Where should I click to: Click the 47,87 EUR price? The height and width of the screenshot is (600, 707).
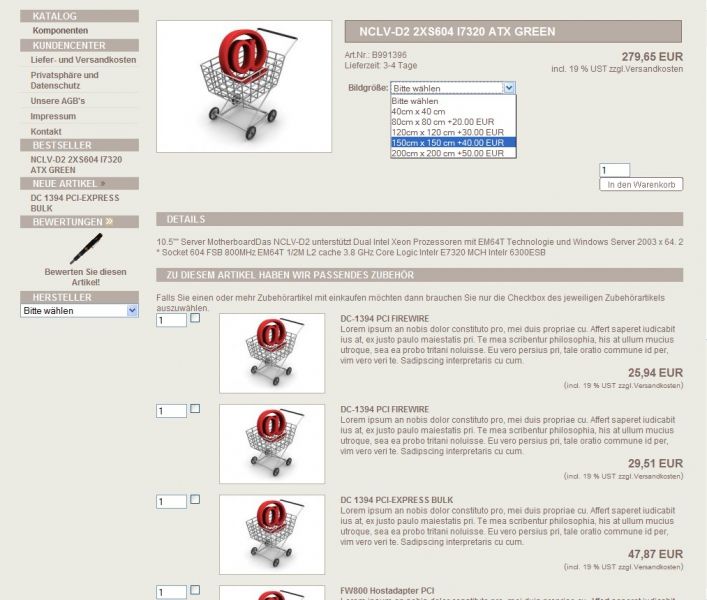[x=655, y=554]
